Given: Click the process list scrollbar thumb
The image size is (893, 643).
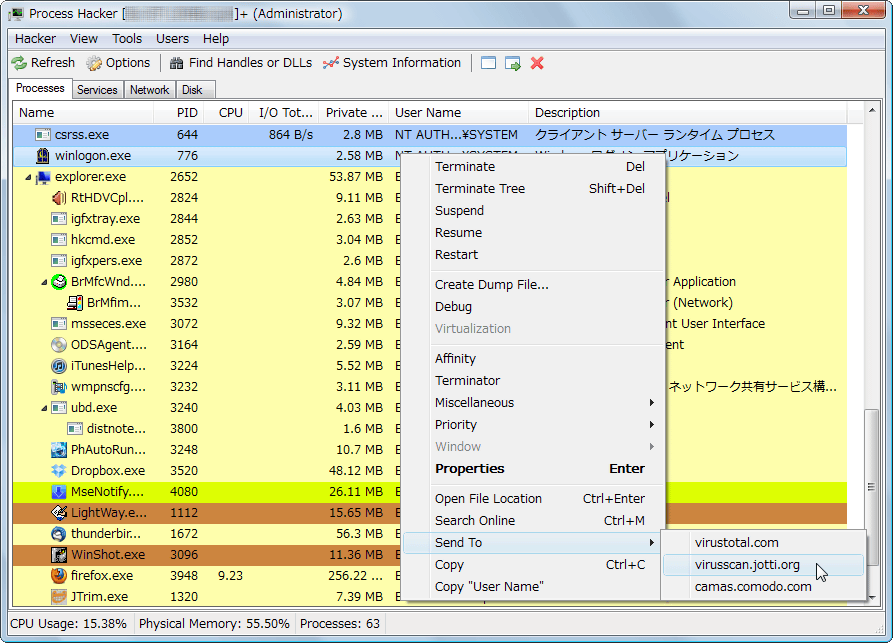Looking at the screenshot, I should pos(871,486).
